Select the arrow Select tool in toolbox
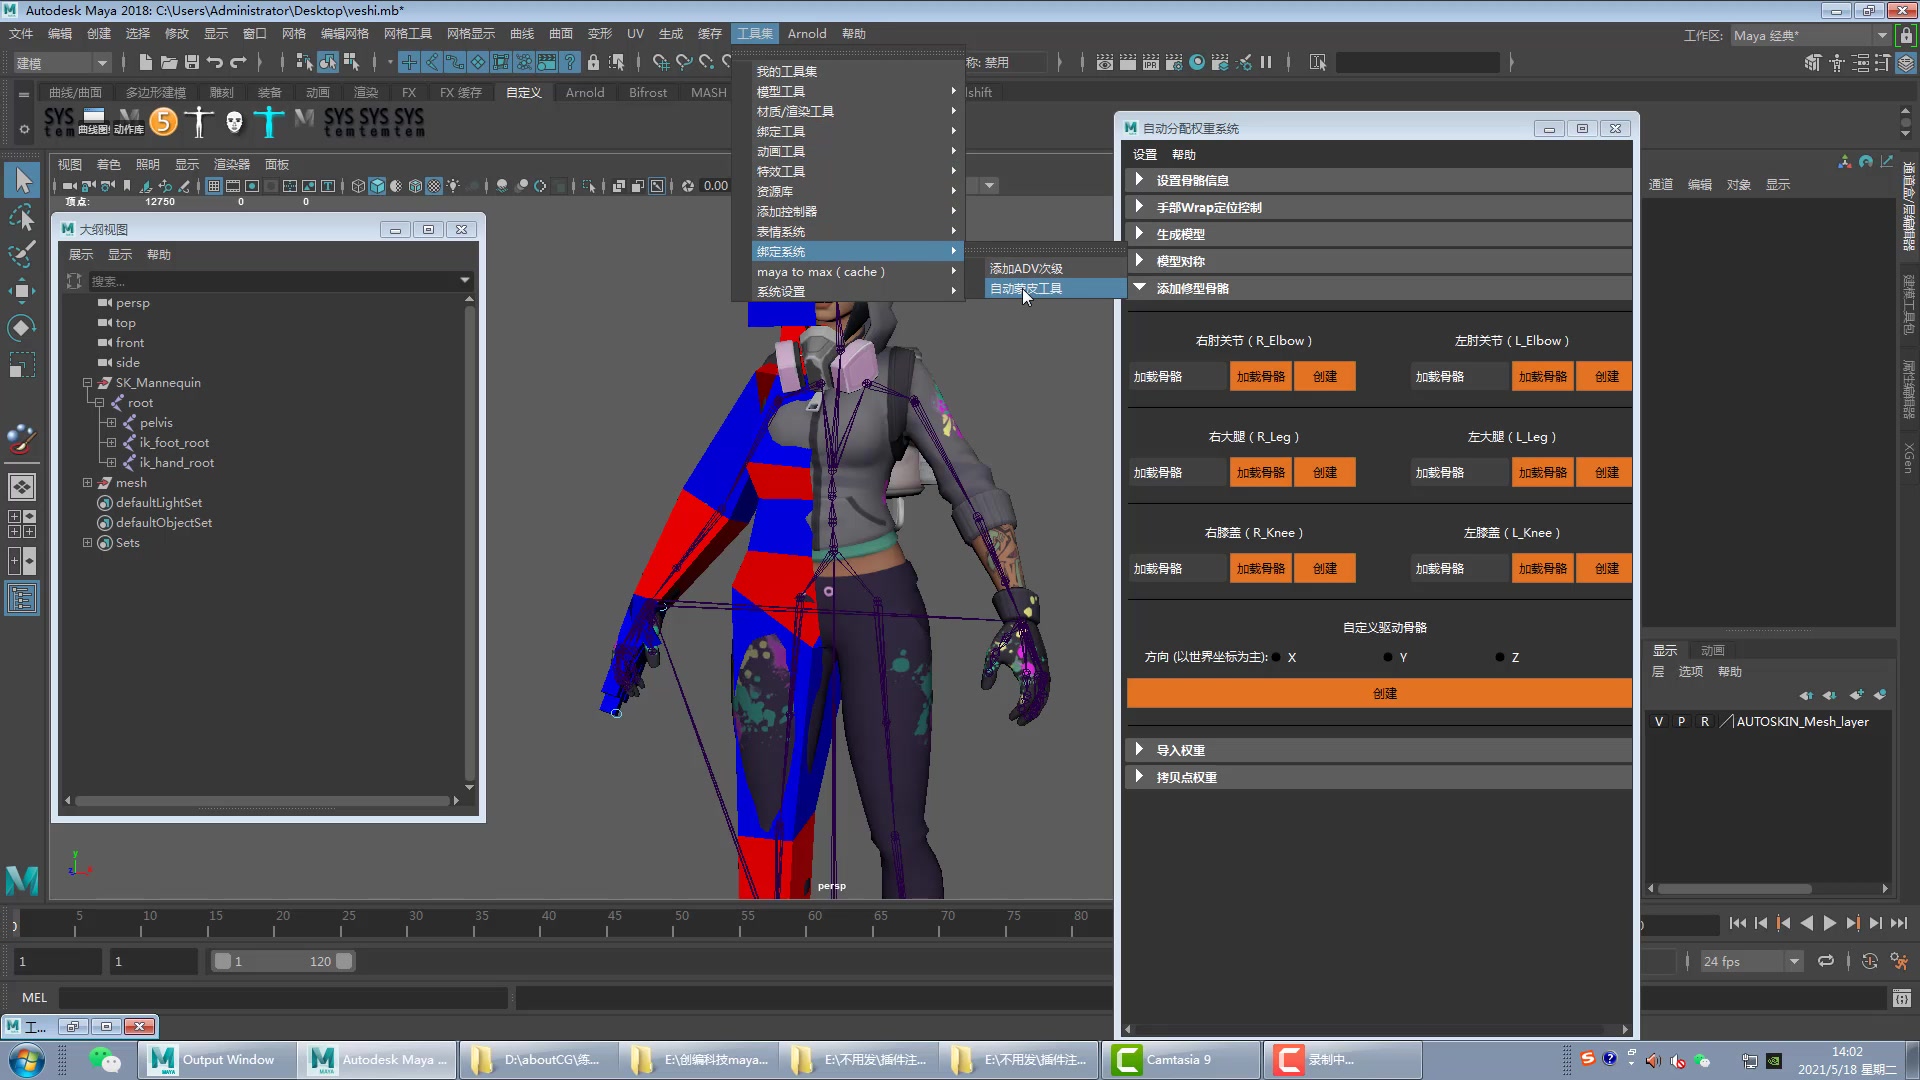Viewport: 1920px width, 1080px height. (22, 180)
